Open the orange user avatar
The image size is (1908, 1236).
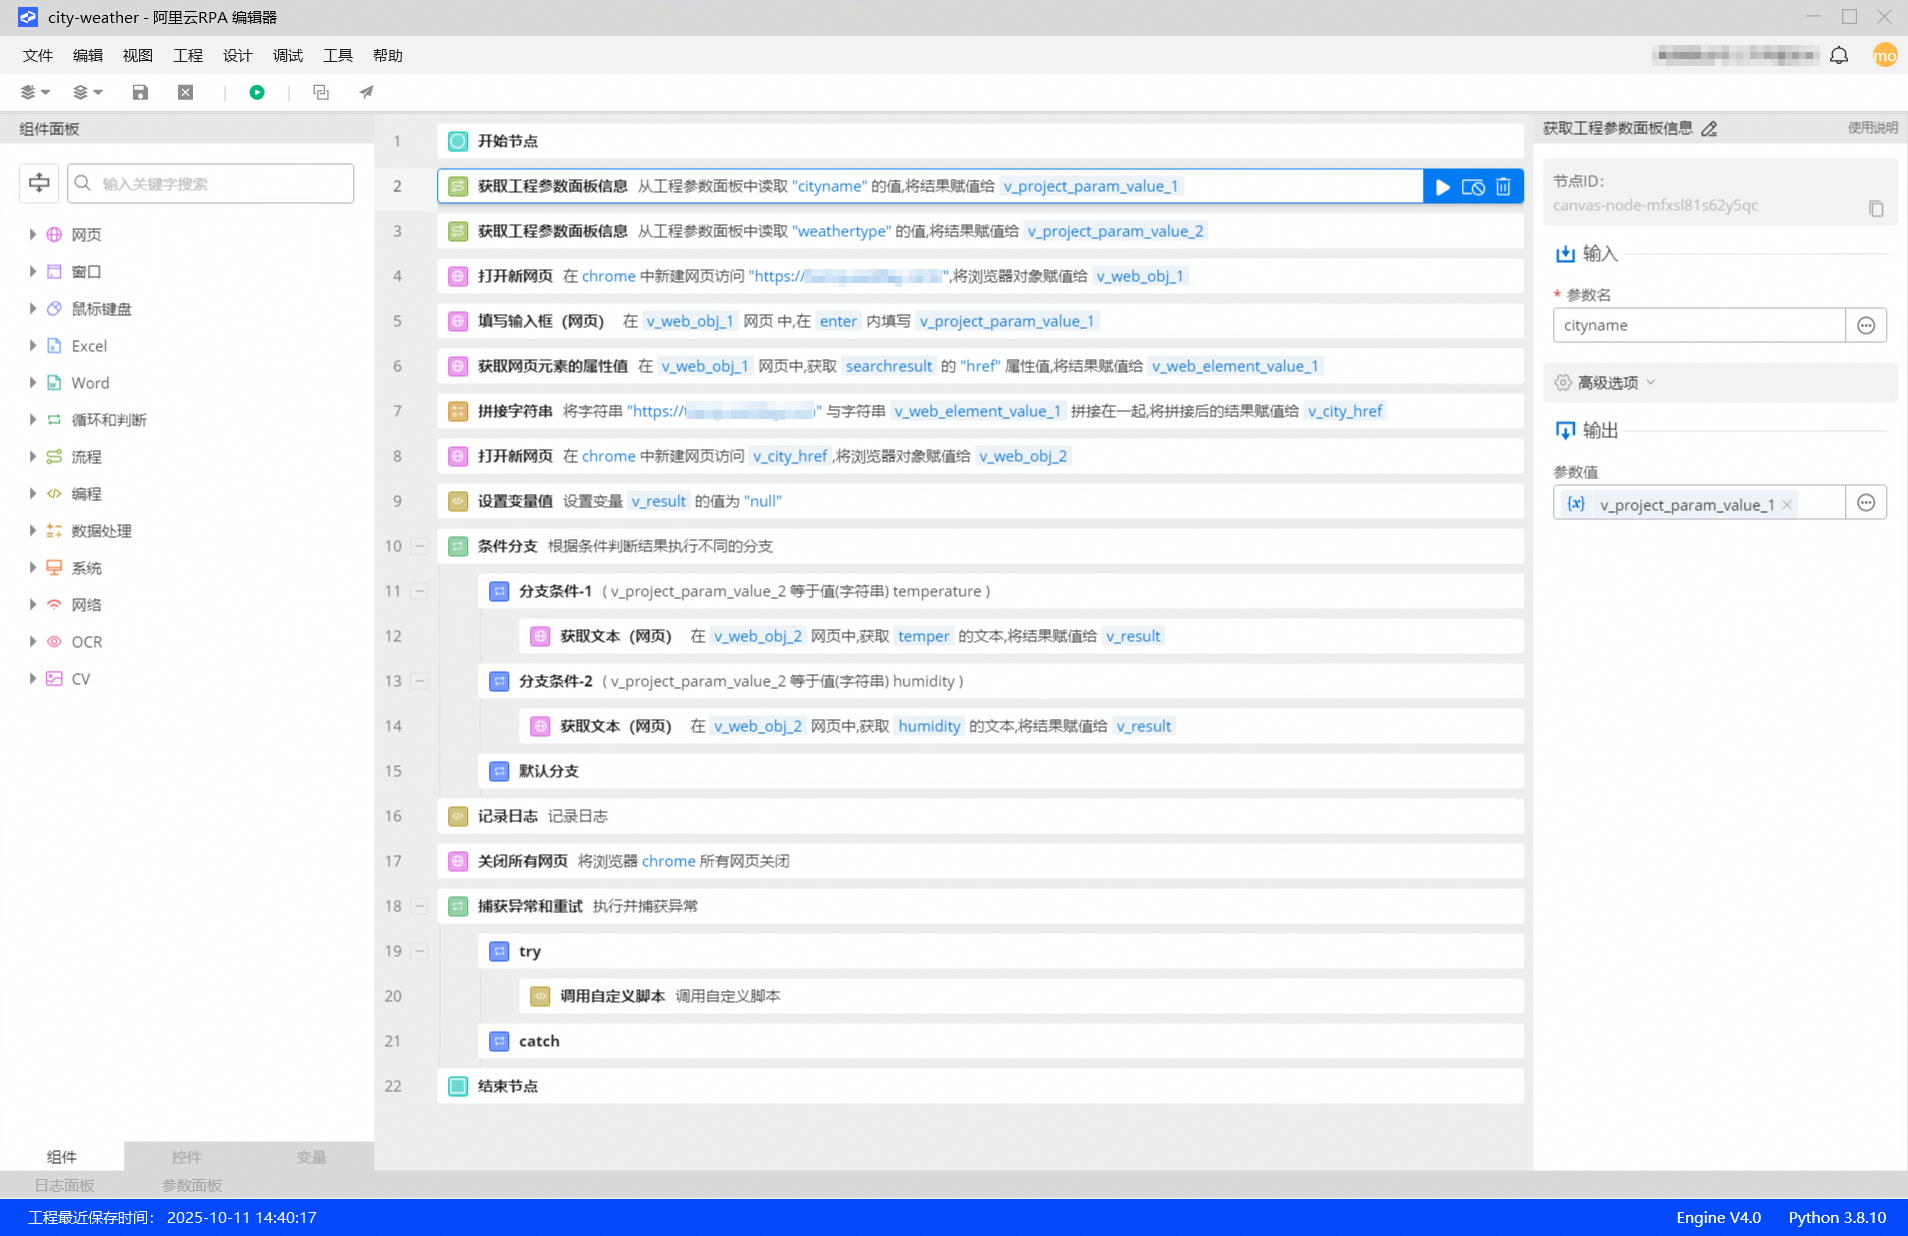(1885, 55)
